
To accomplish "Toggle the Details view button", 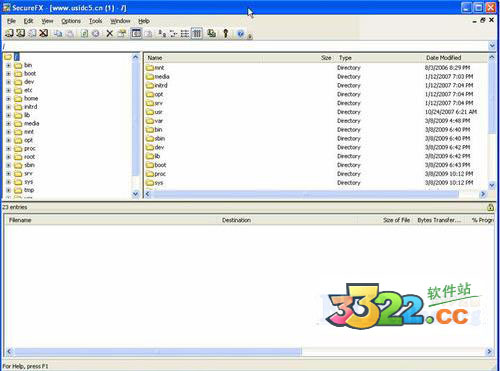I will pos(197,33).
